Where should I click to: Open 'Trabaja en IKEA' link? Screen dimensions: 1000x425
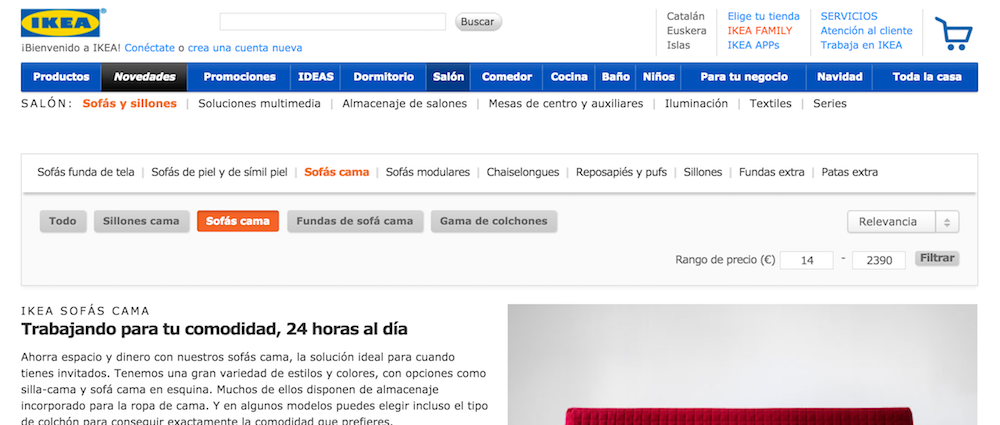[x=861, y=45]
